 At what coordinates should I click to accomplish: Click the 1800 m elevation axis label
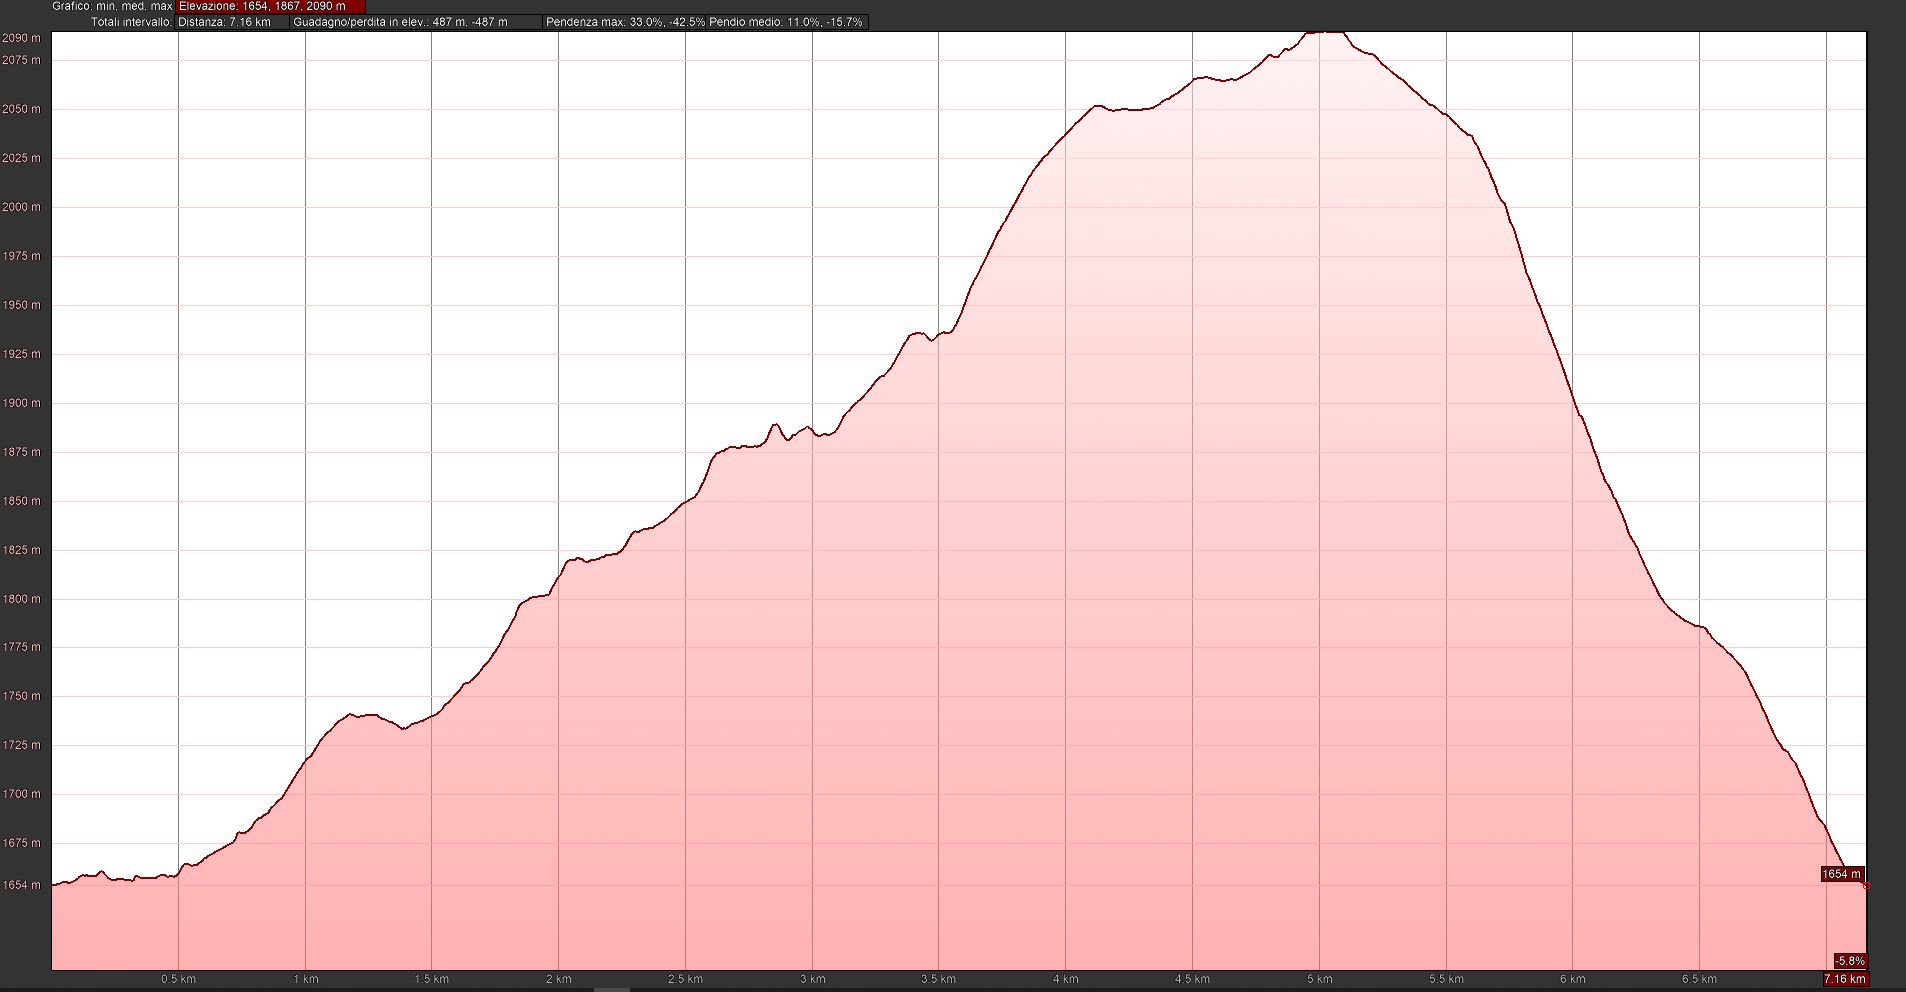click(21, 599)
